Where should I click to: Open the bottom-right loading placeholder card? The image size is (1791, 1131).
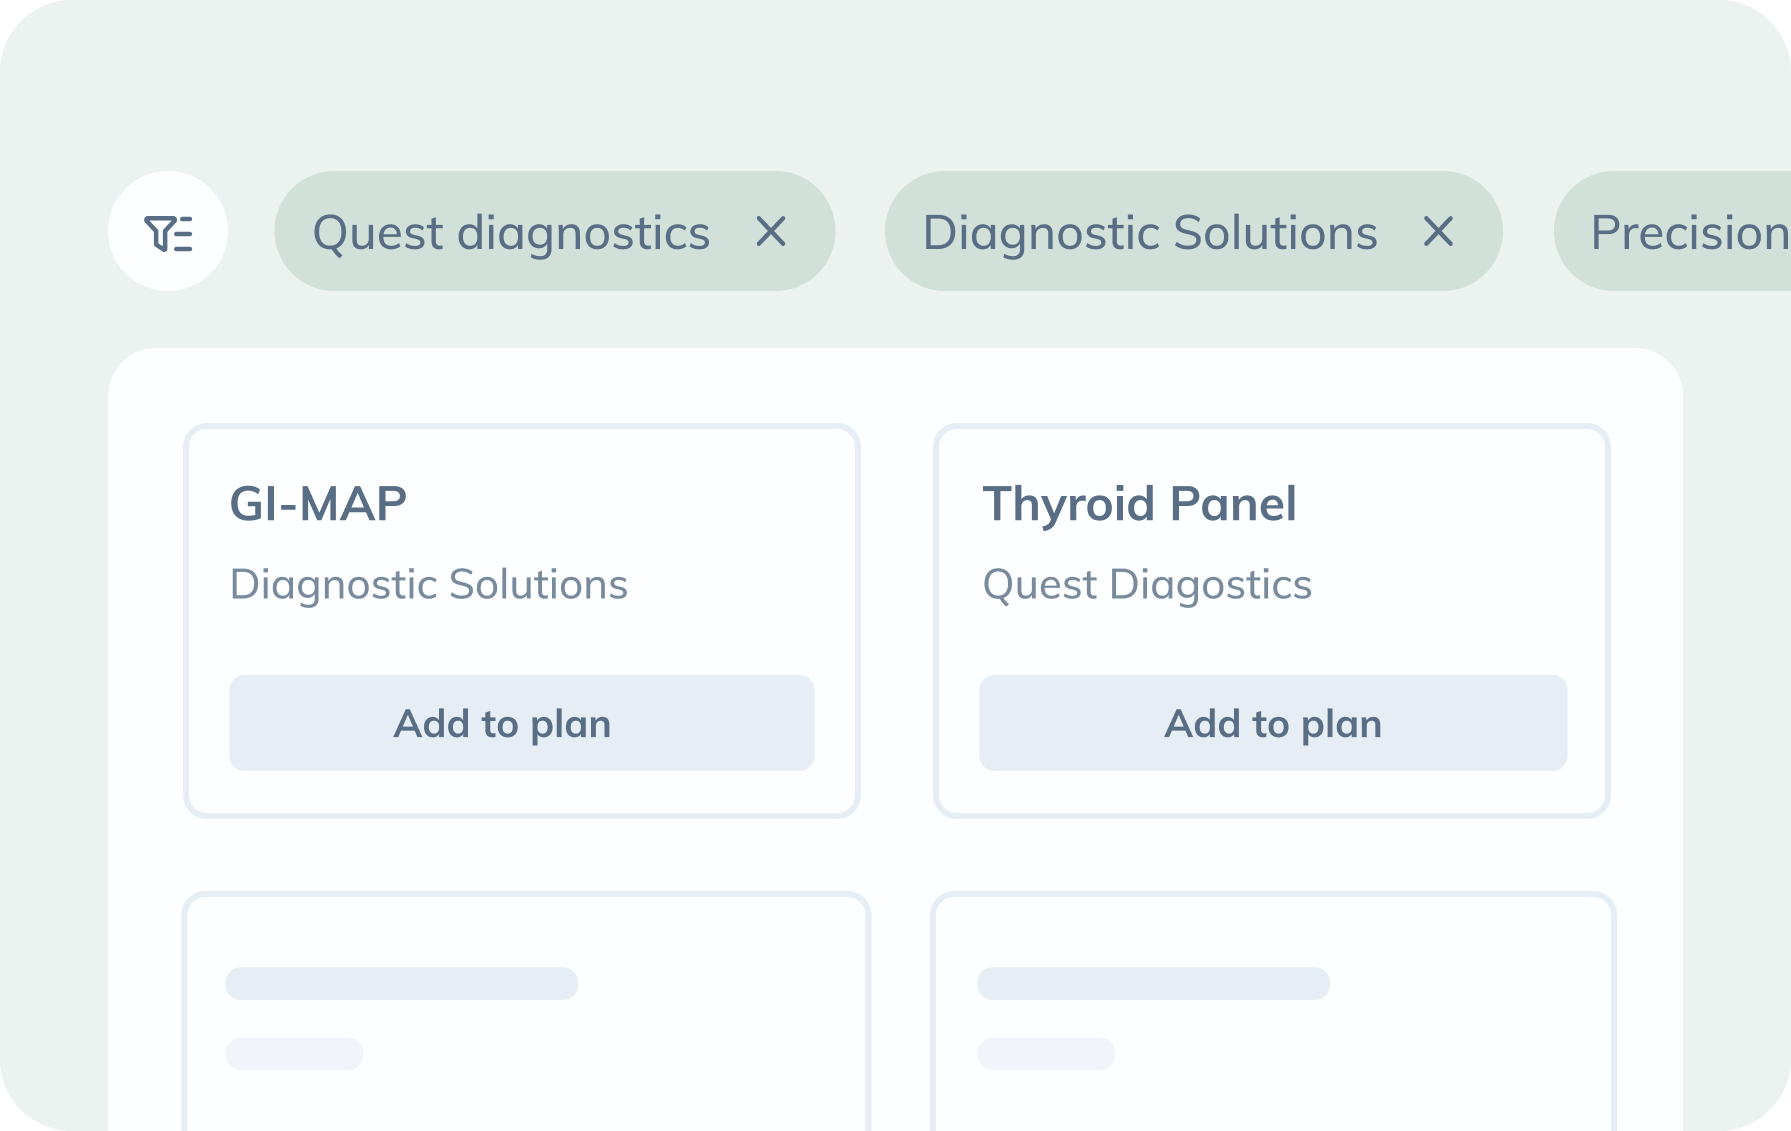click(1273, 1012)
